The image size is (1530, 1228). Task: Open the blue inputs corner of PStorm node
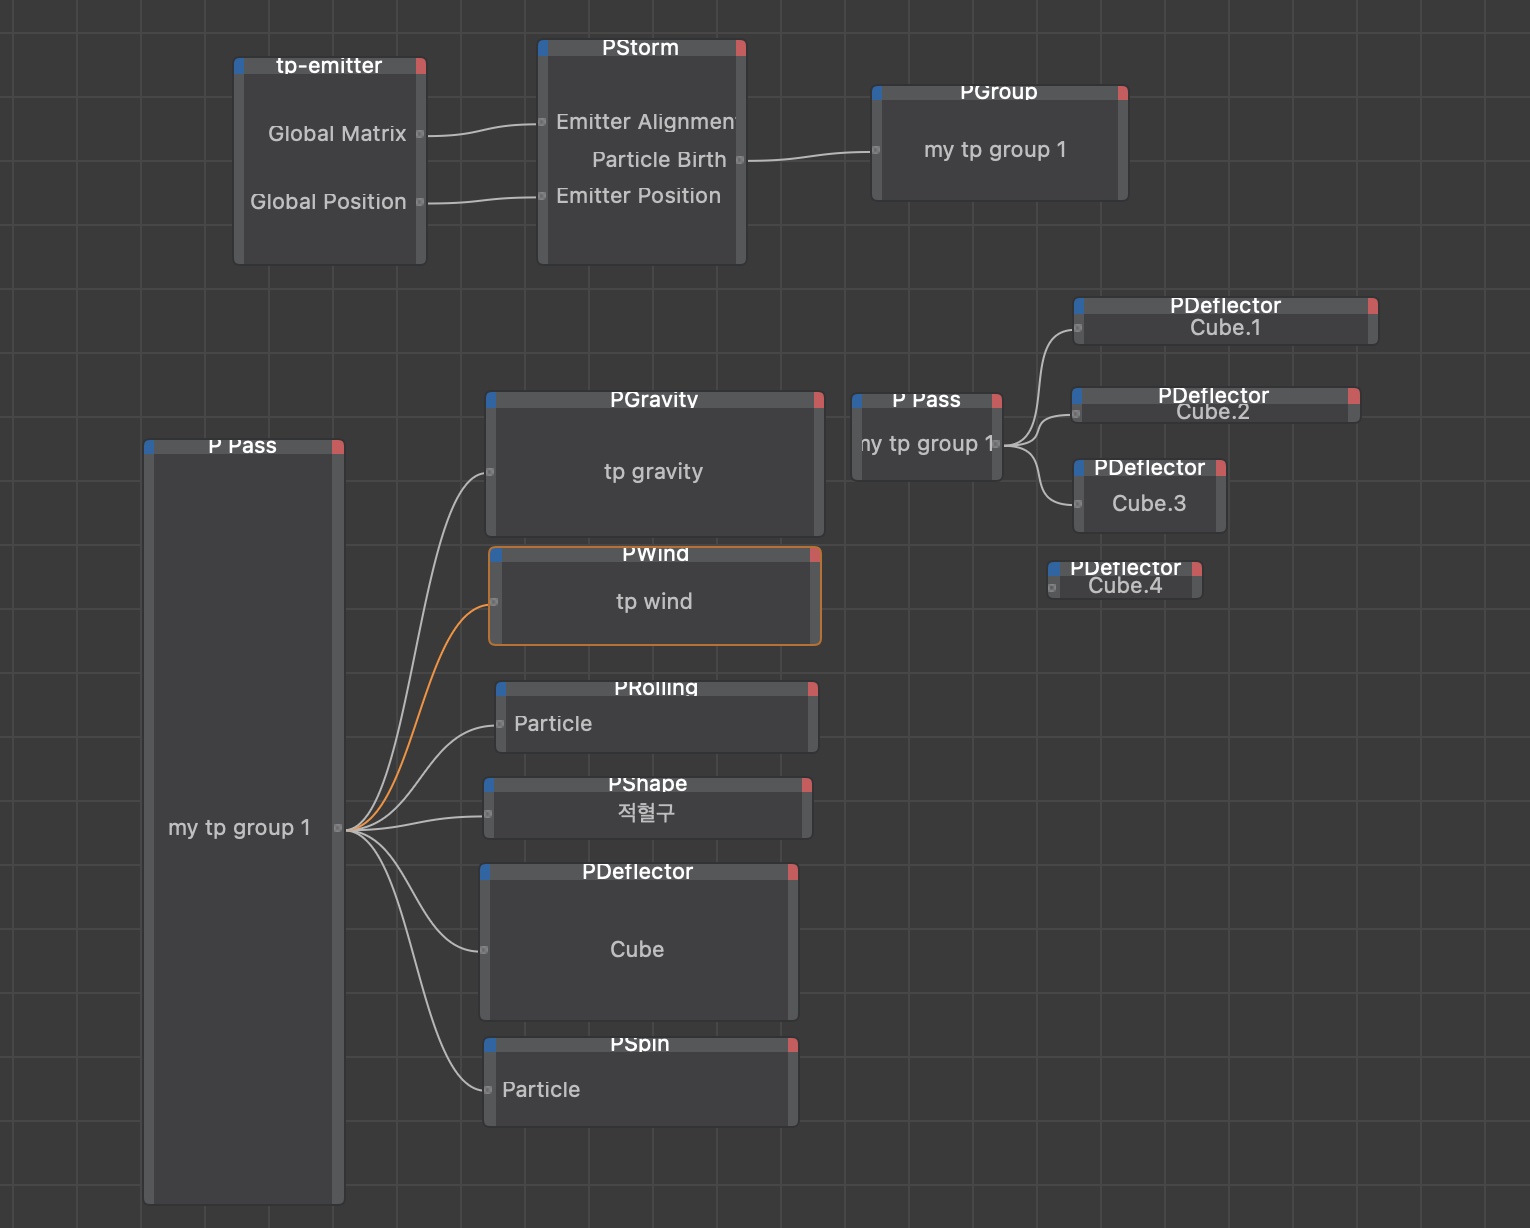click(543, 48)
